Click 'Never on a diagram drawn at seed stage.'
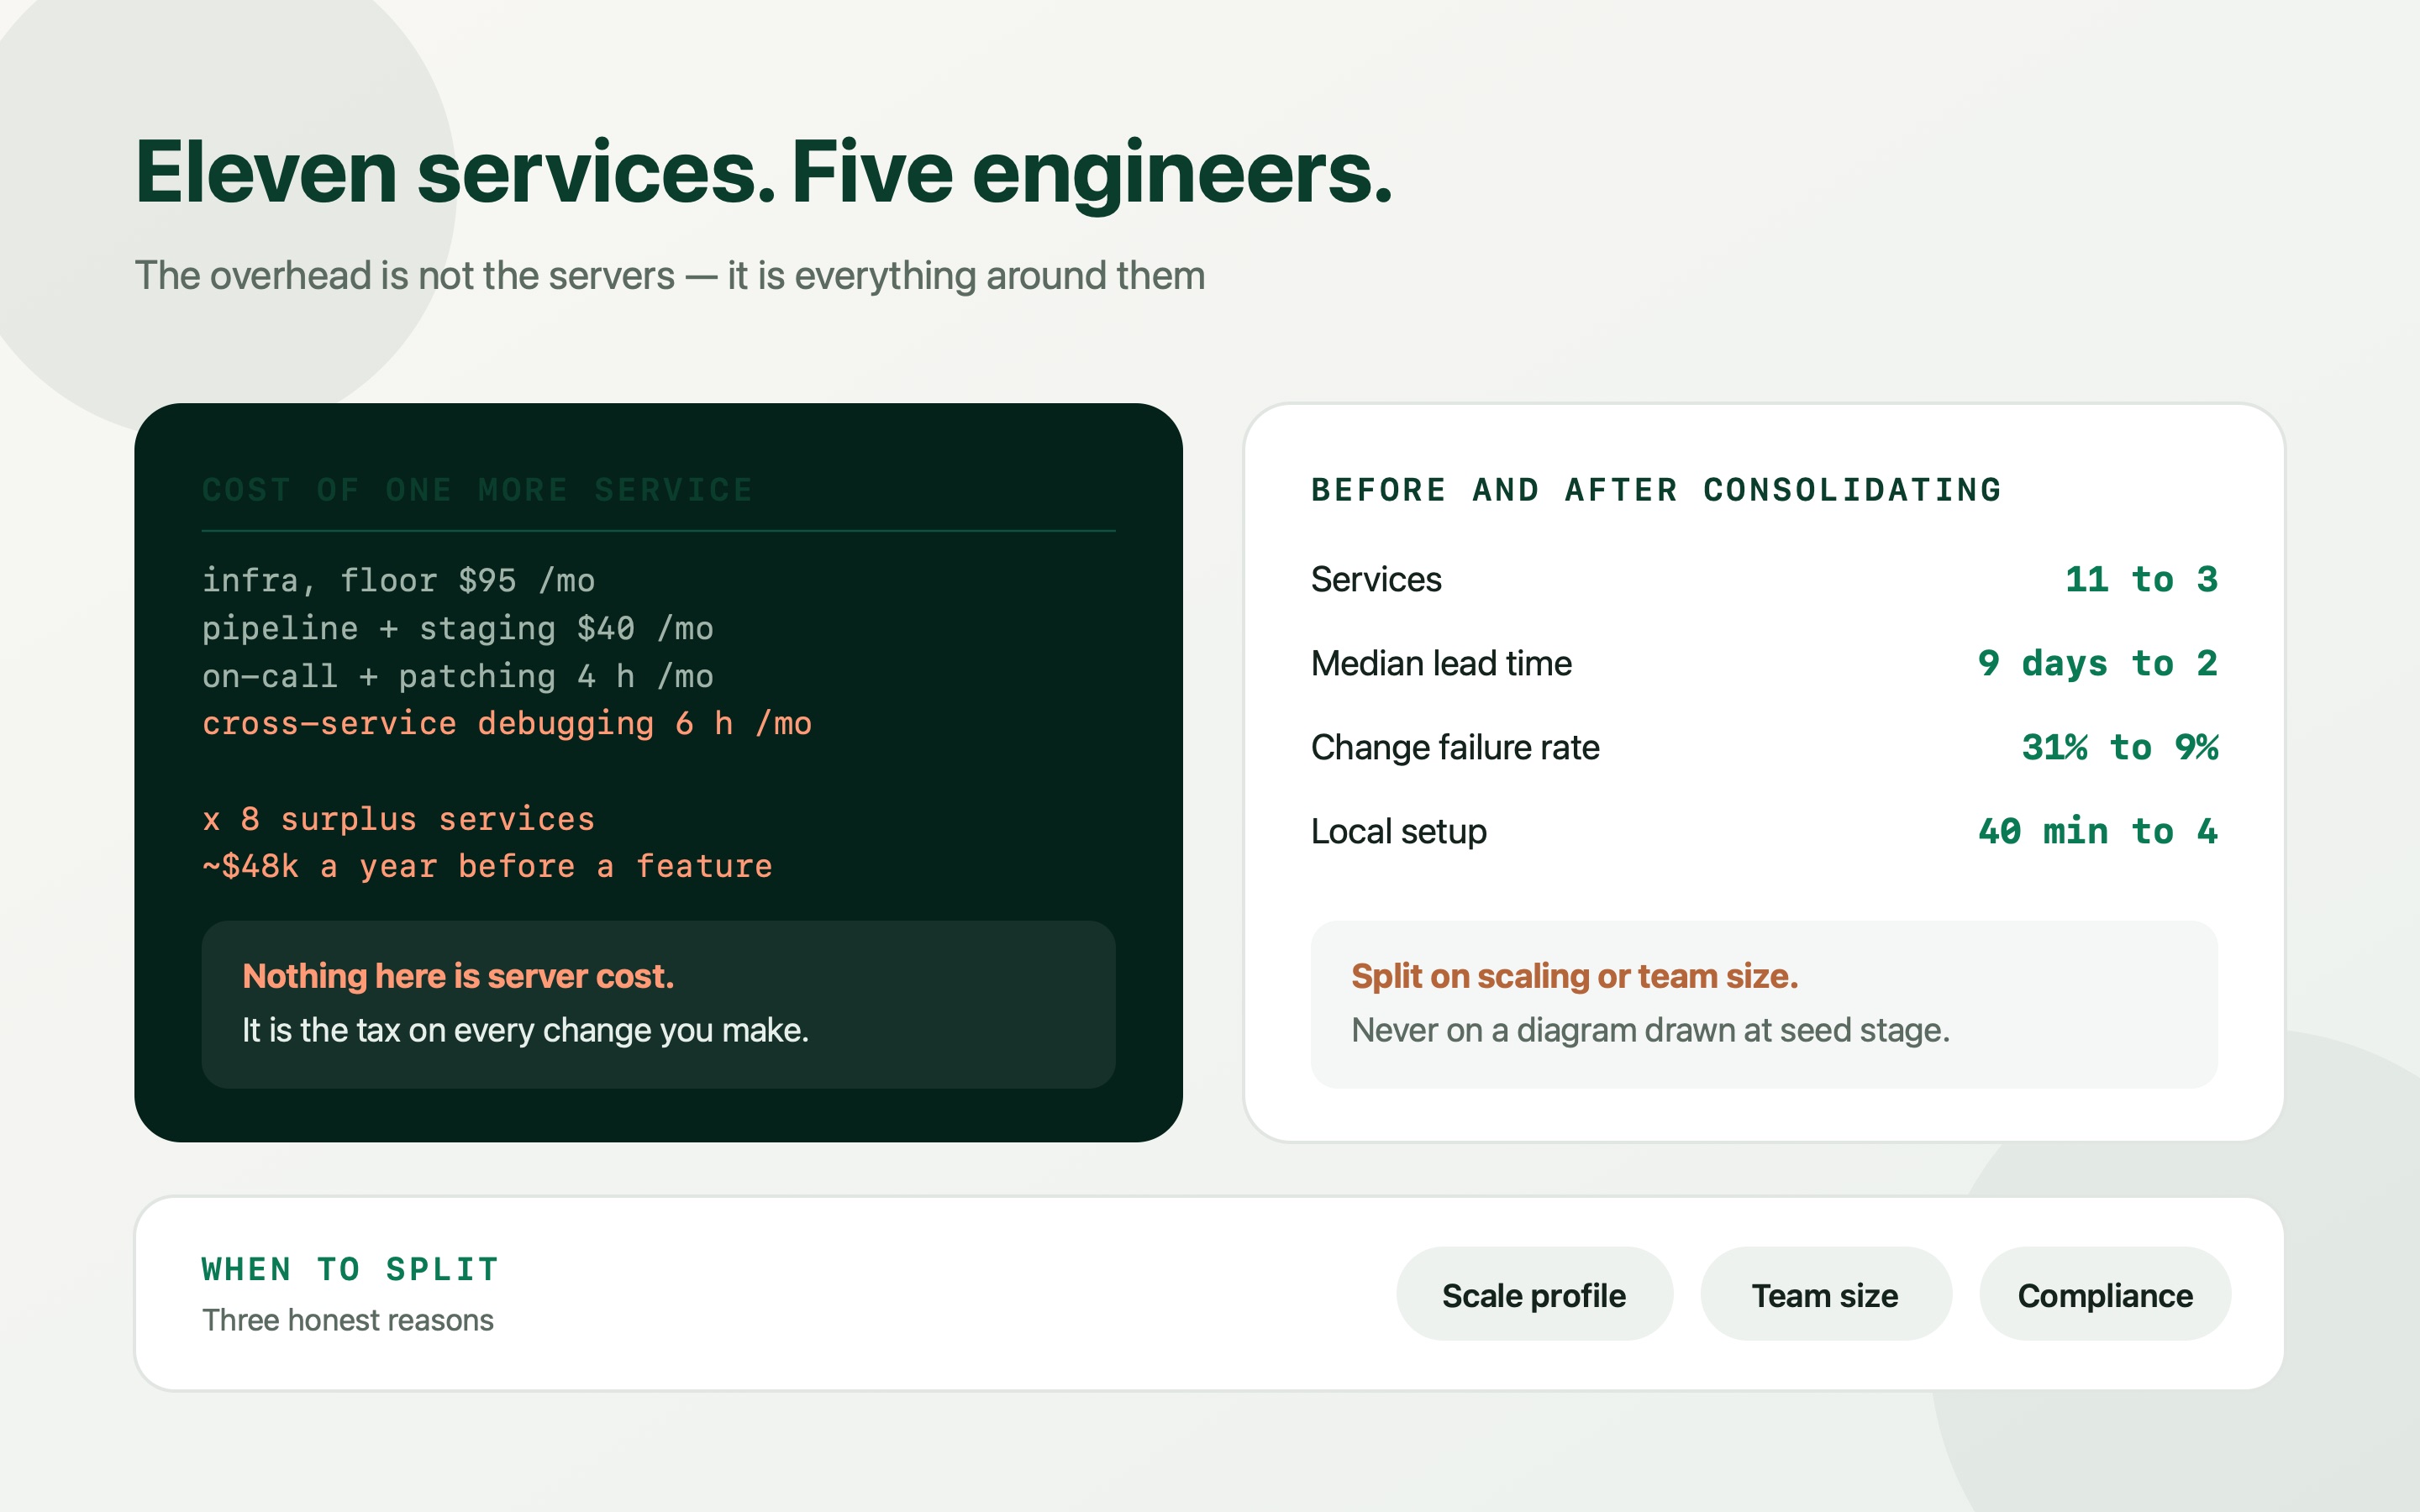This screenshot has width=2420, height=1512. [x=1650, y=1030]
